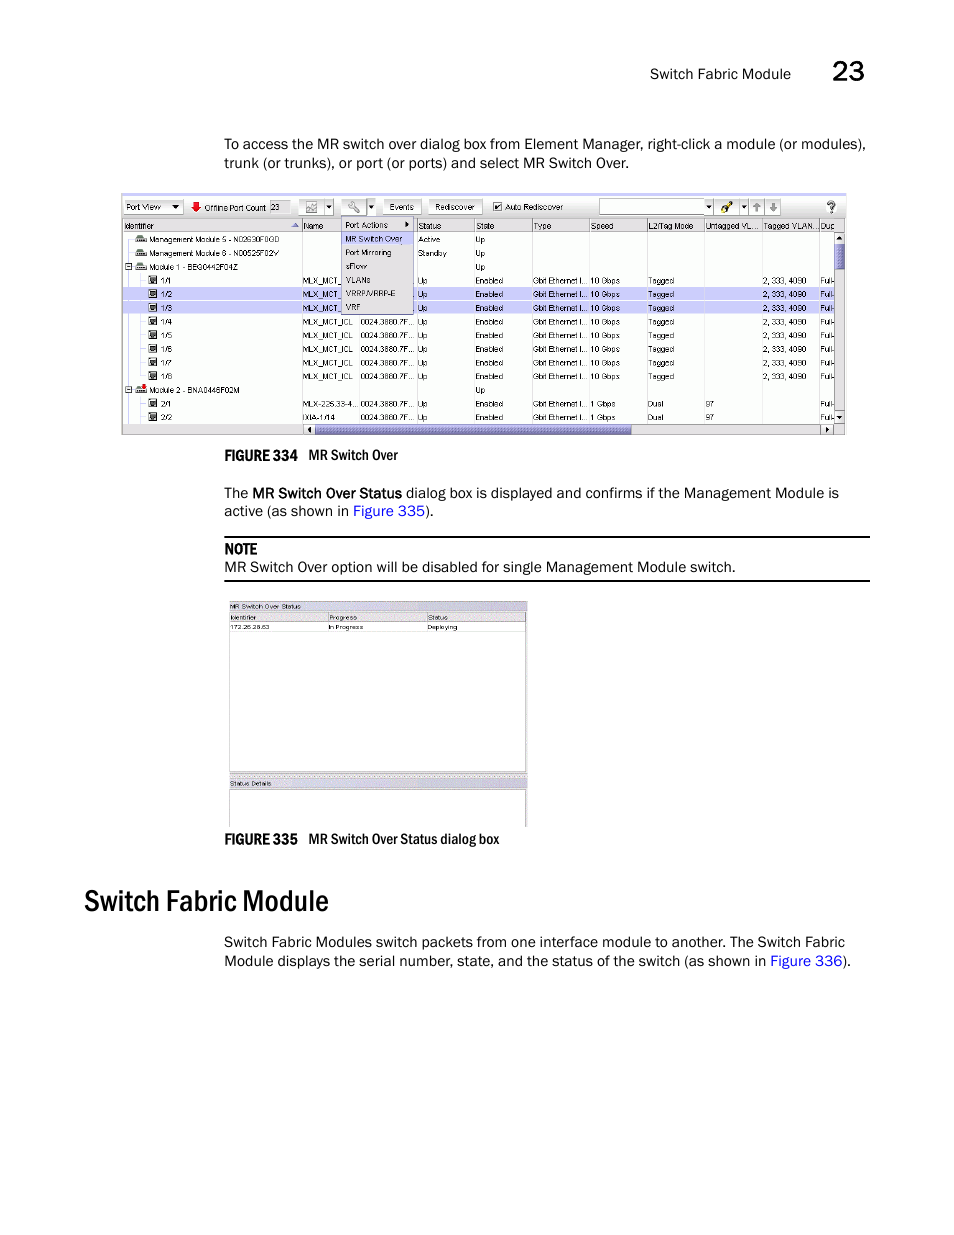This screenshot has width=954, height=1235.
Task: Click the Management Module 6 icon
Action: (x=141, y=253)
